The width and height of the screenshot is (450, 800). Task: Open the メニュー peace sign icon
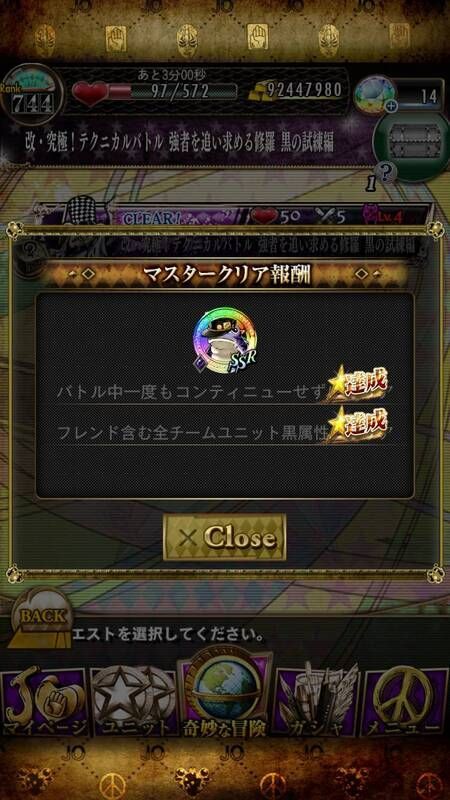[406, 703]
